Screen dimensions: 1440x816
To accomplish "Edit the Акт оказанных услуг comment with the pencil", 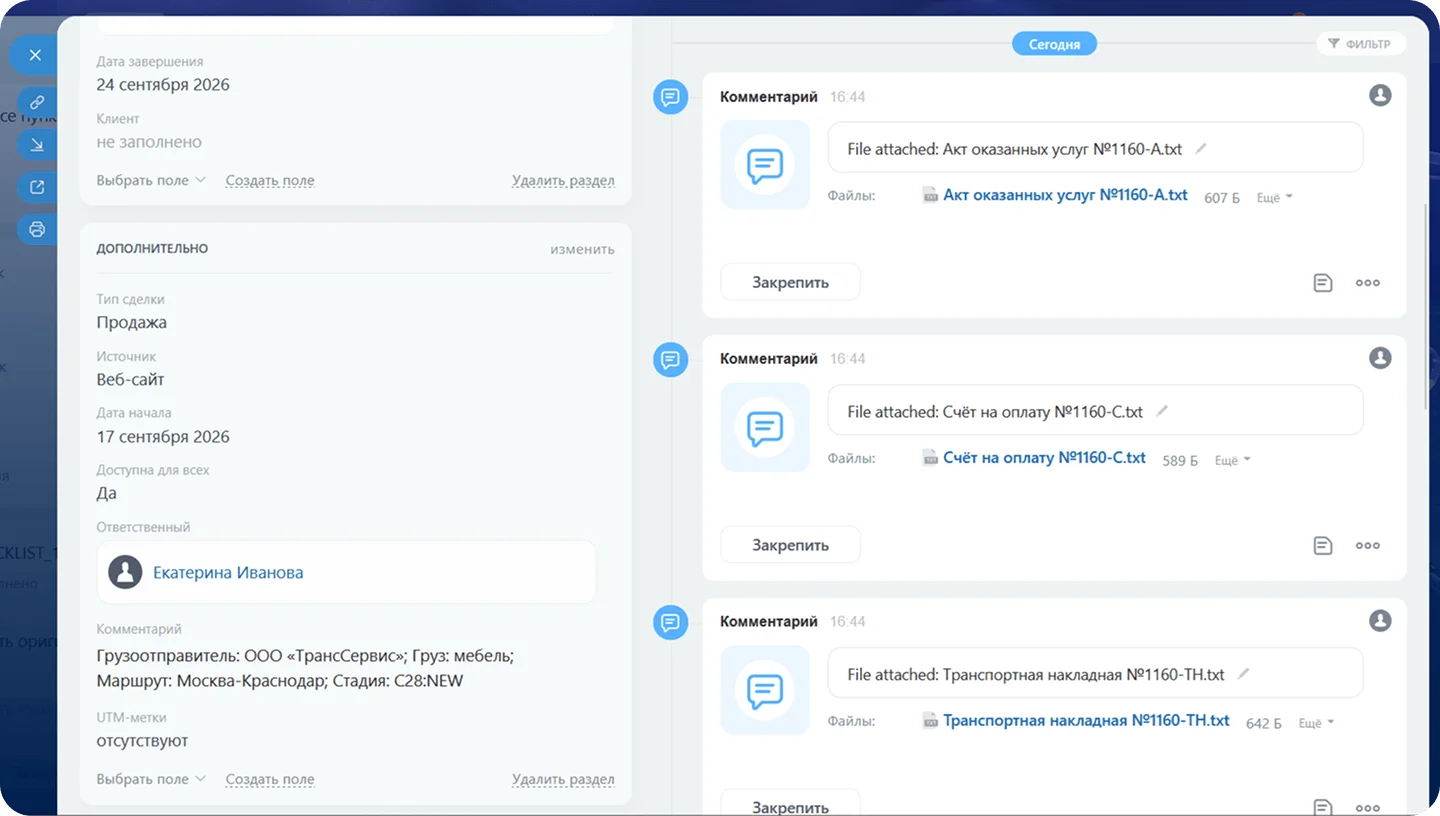I will [x=1201, y=148].
